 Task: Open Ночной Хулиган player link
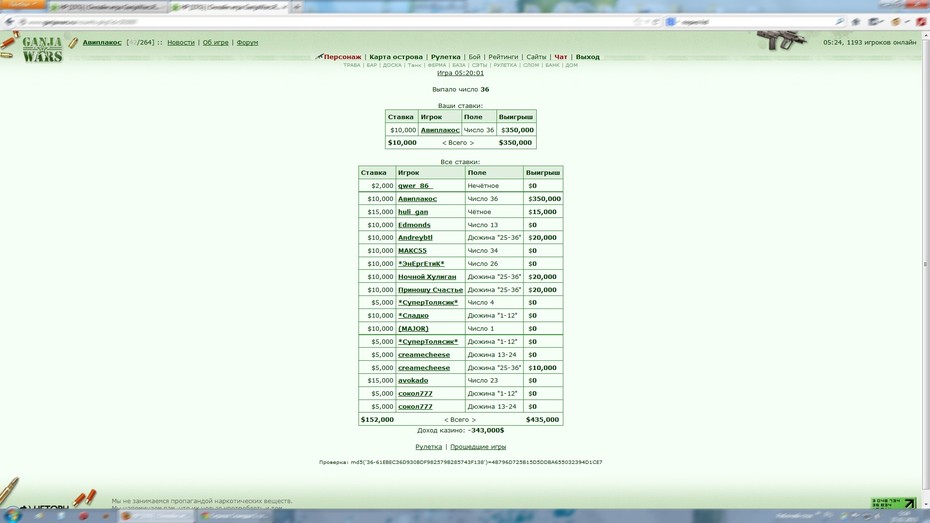(427, 276)
